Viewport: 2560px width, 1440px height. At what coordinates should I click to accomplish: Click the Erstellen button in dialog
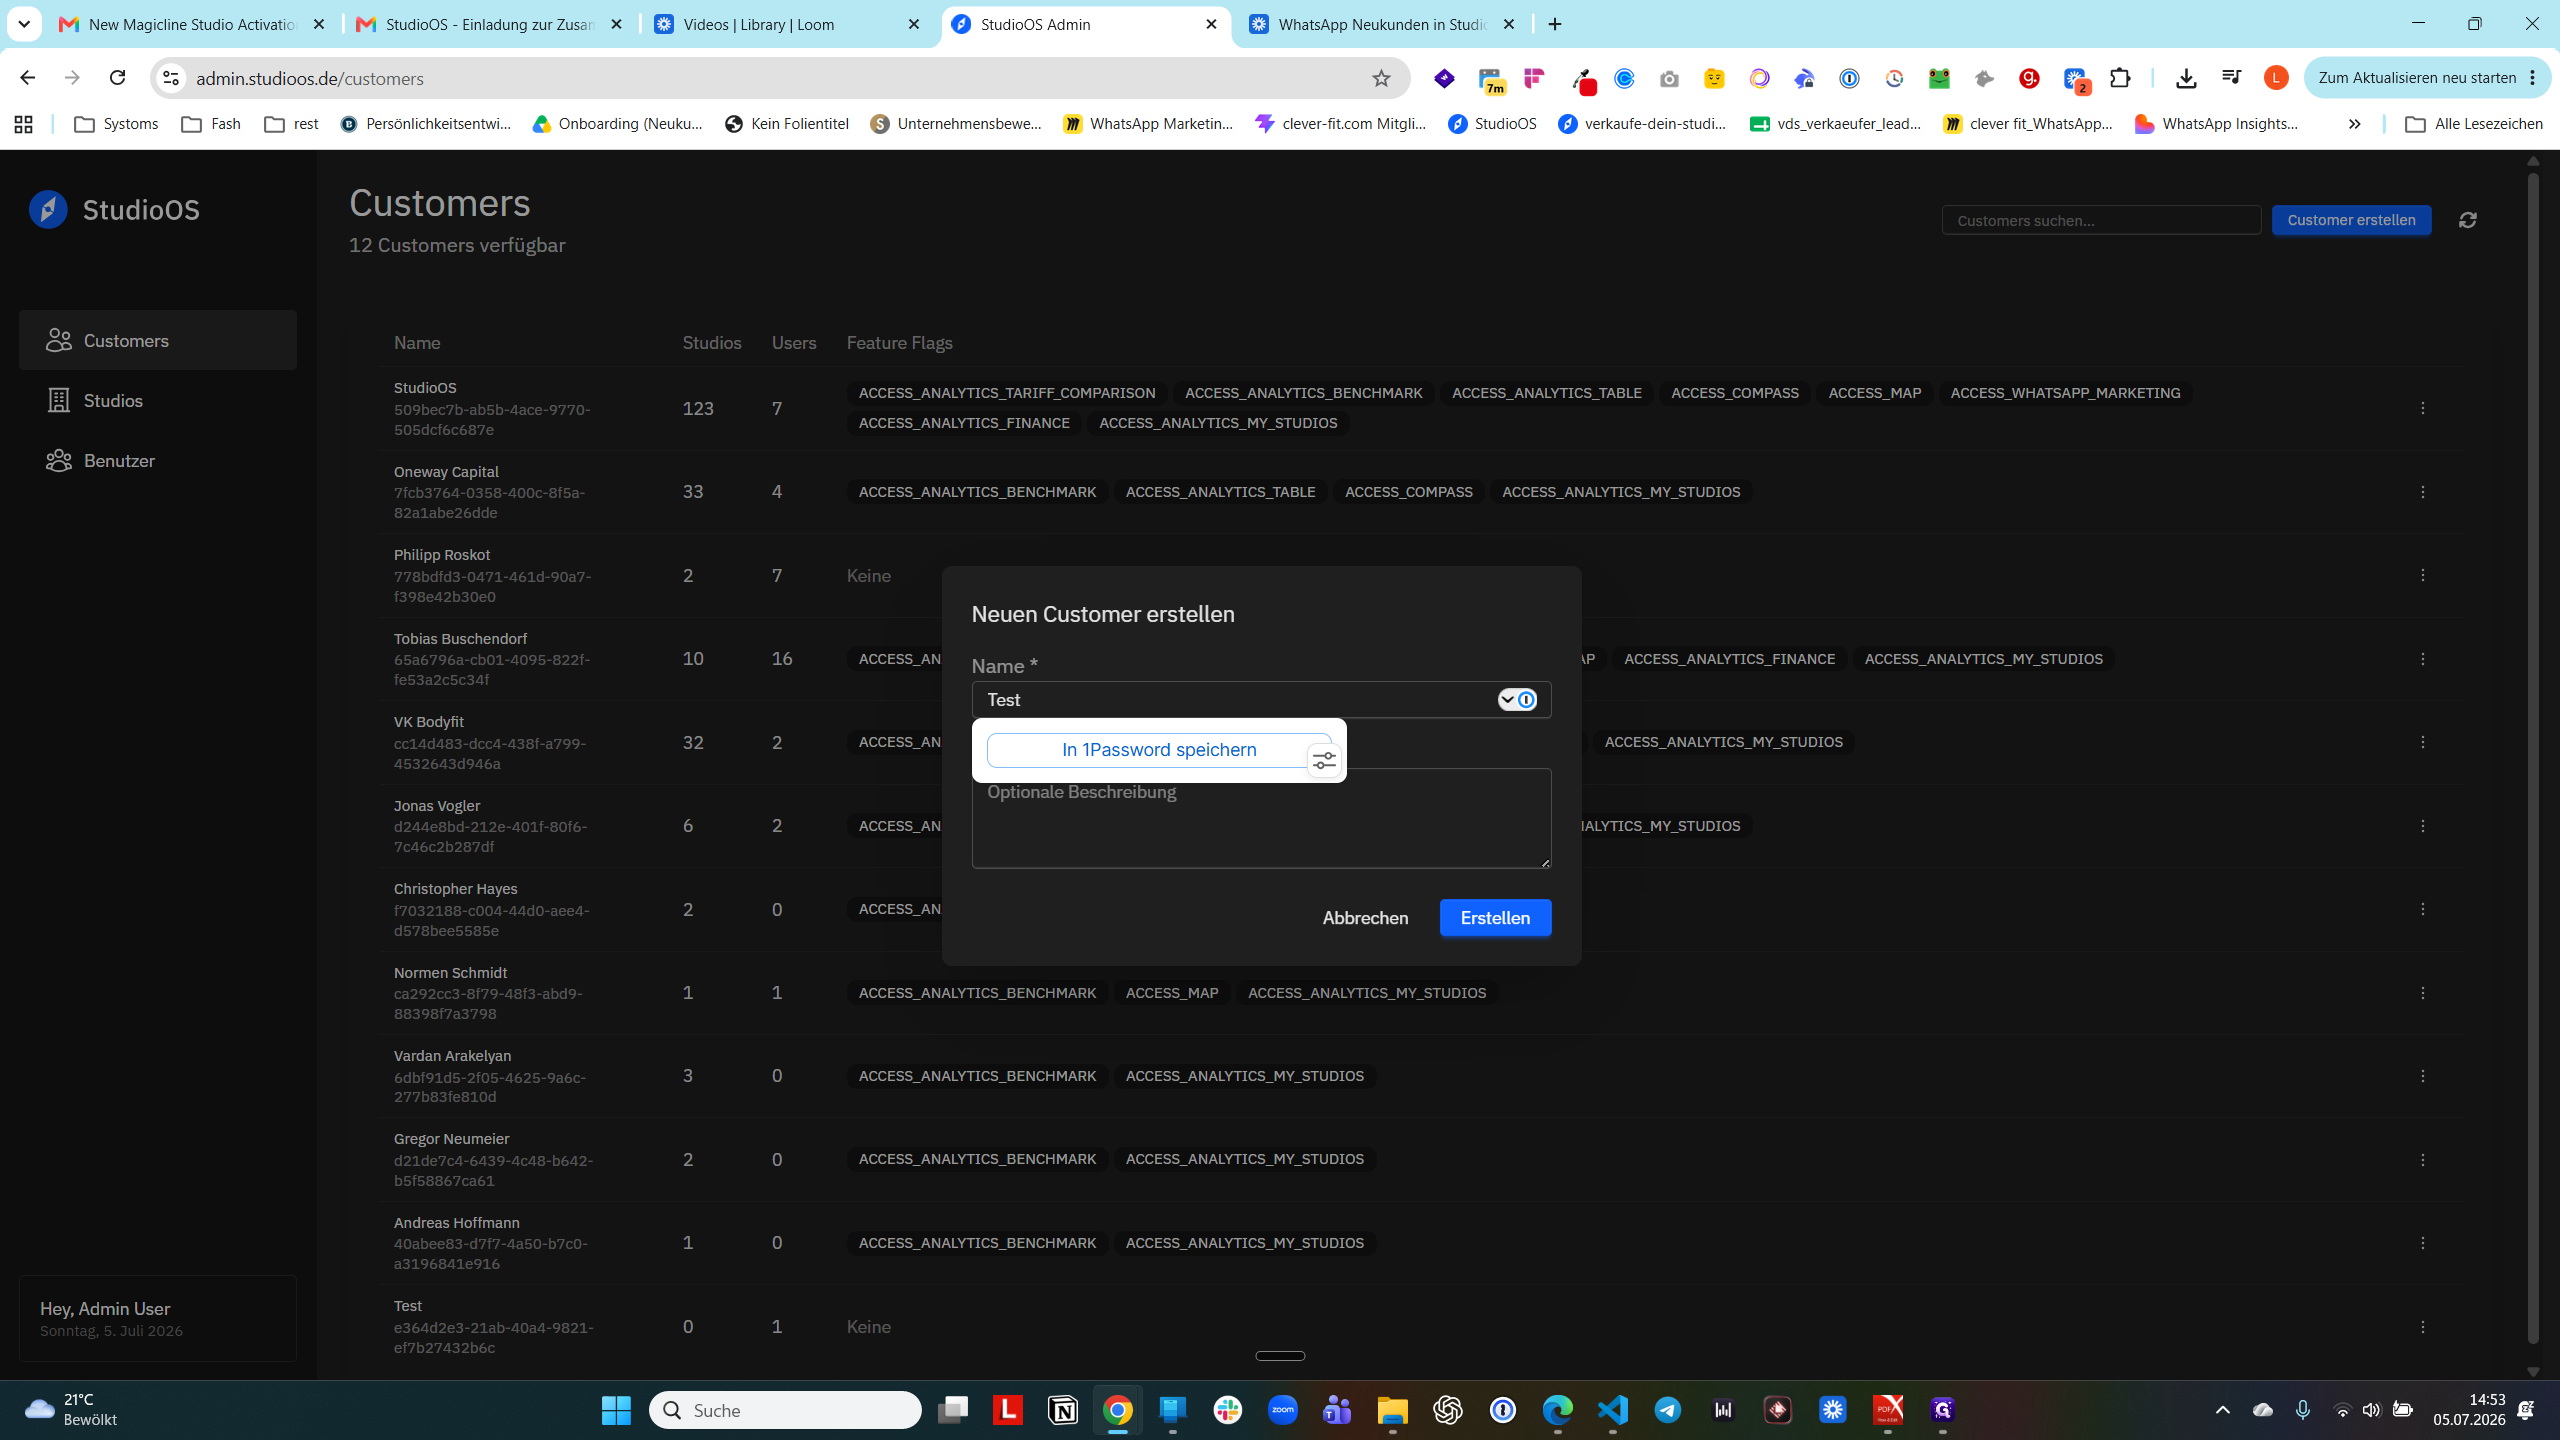pyautogui.click(x=1495, y=918)
